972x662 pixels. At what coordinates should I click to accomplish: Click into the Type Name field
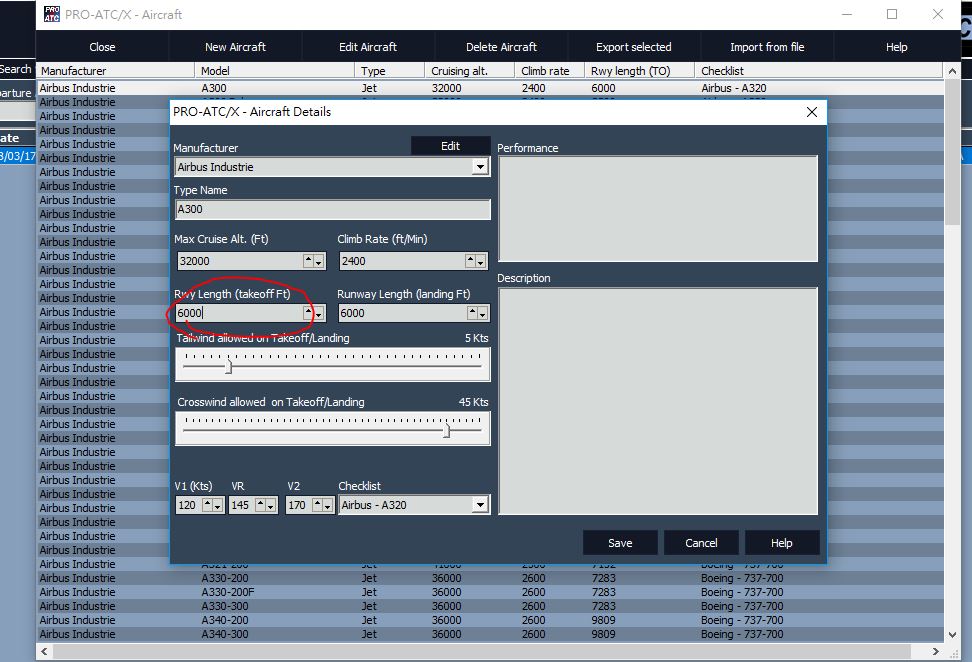tap(333, 210)
